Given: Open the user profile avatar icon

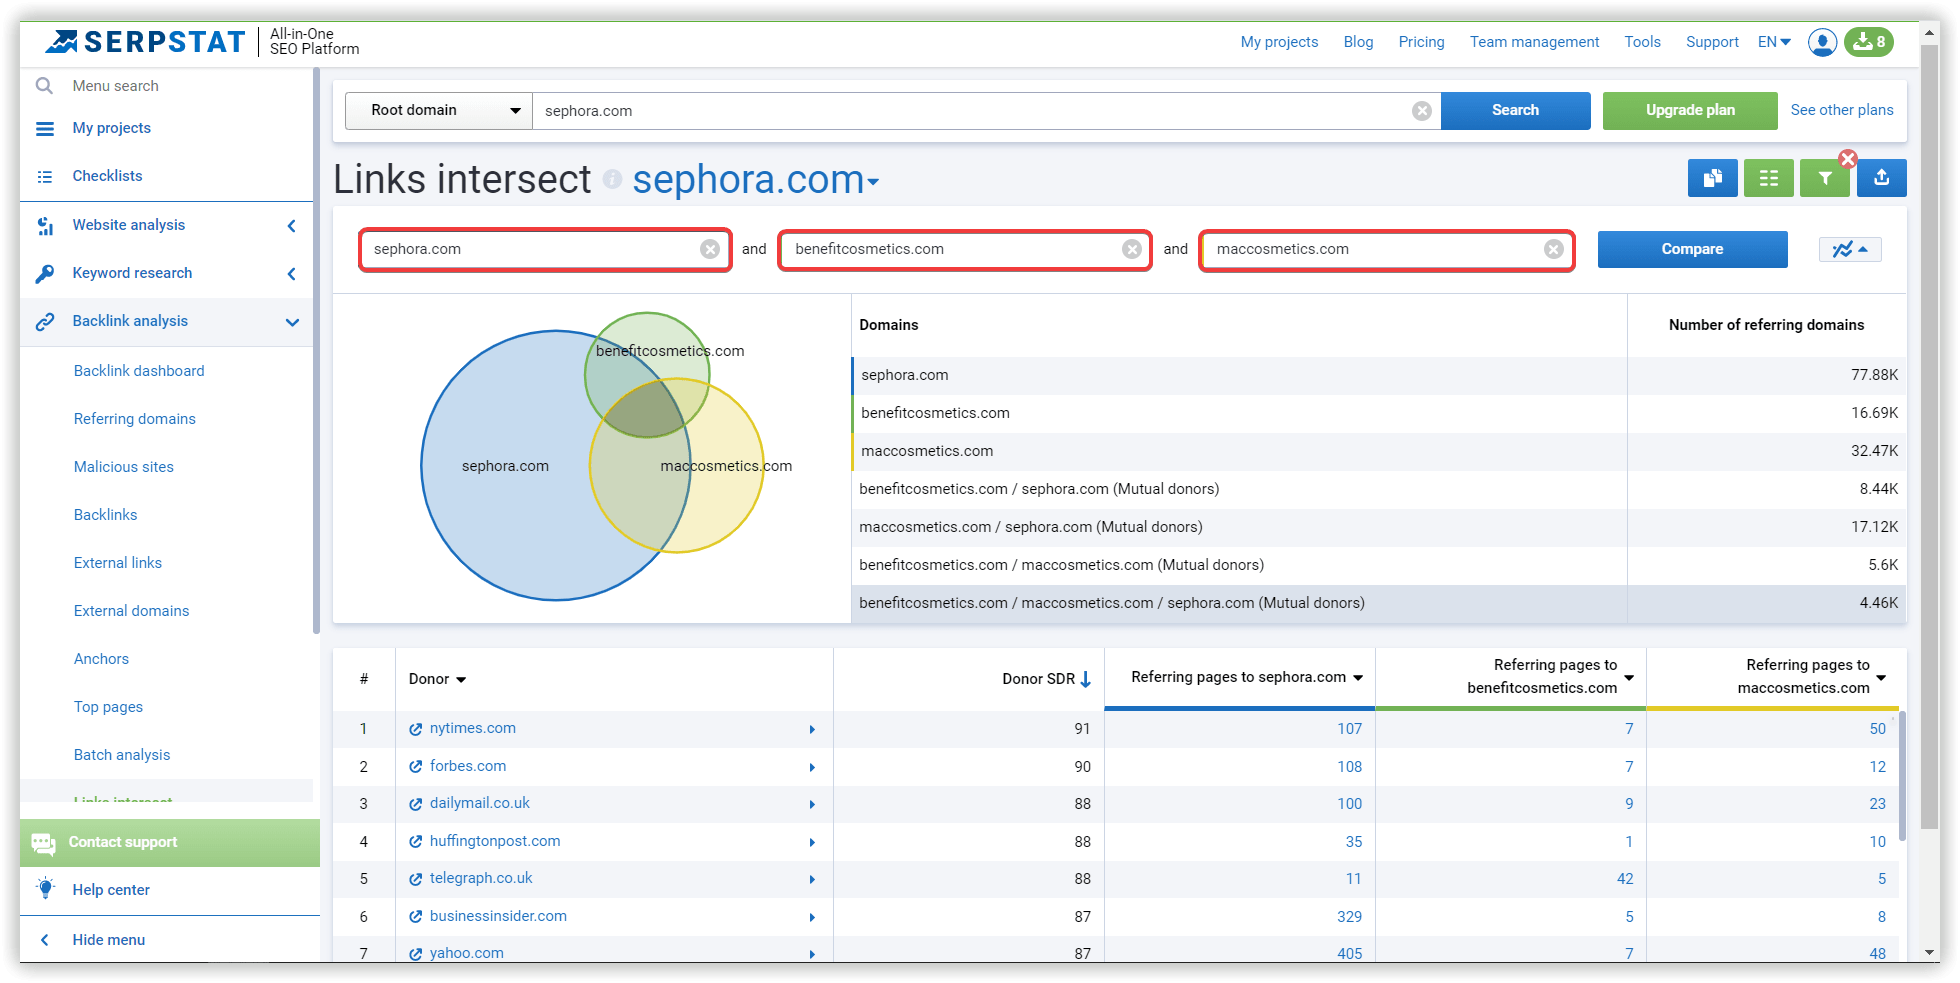Looking at the screenshot, I should click(x=1822, y=42).
